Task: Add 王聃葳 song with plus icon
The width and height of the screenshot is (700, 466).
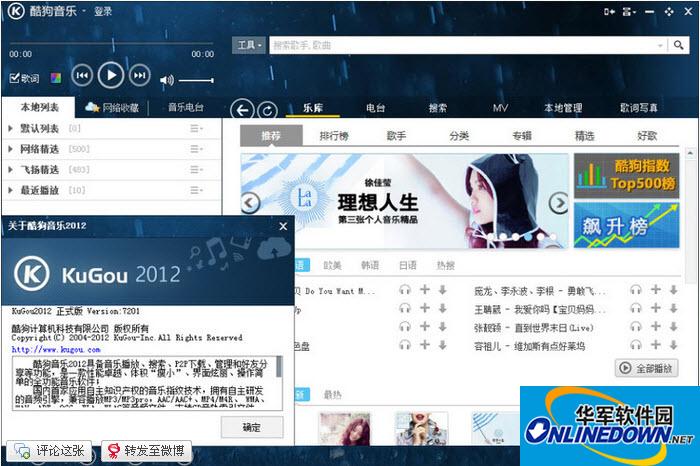Action: point(655,308)
